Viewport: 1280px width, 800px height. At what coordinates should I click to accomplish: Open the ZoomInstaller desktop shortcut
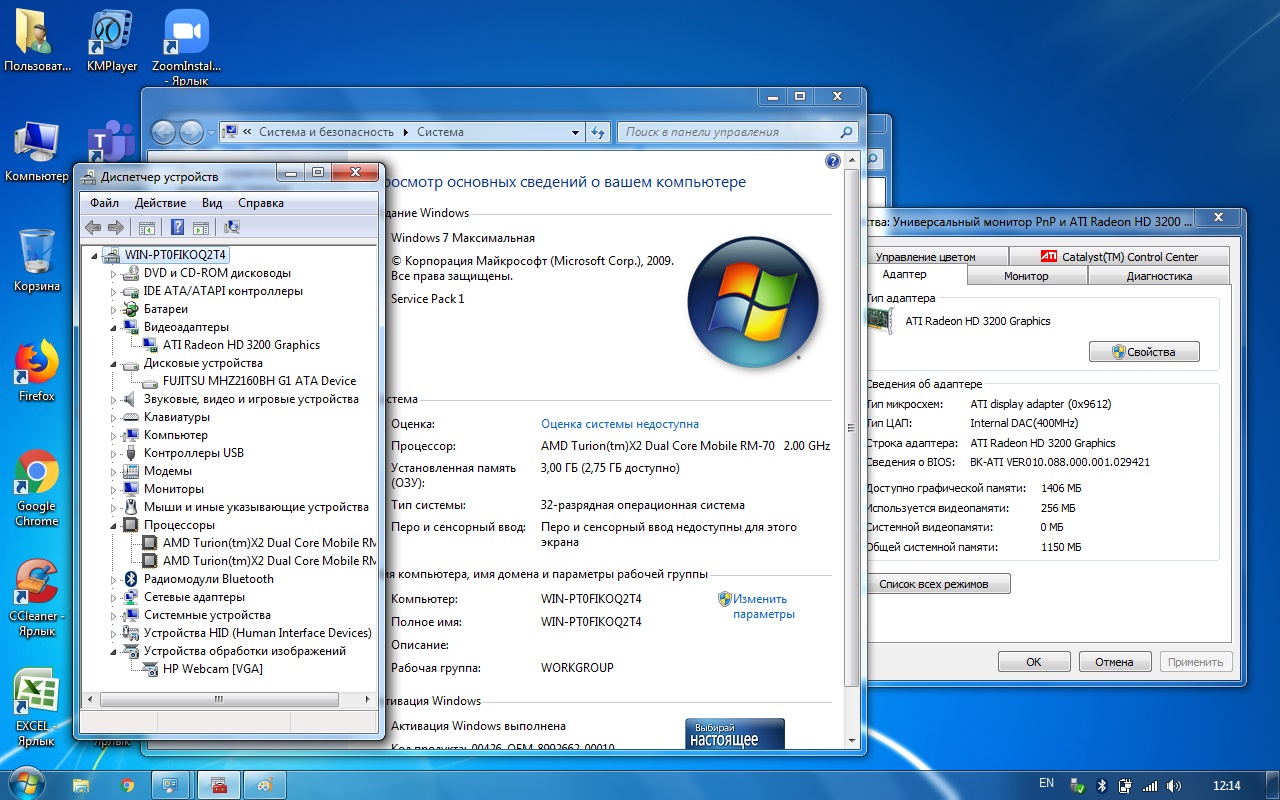(x=187, y=47)
